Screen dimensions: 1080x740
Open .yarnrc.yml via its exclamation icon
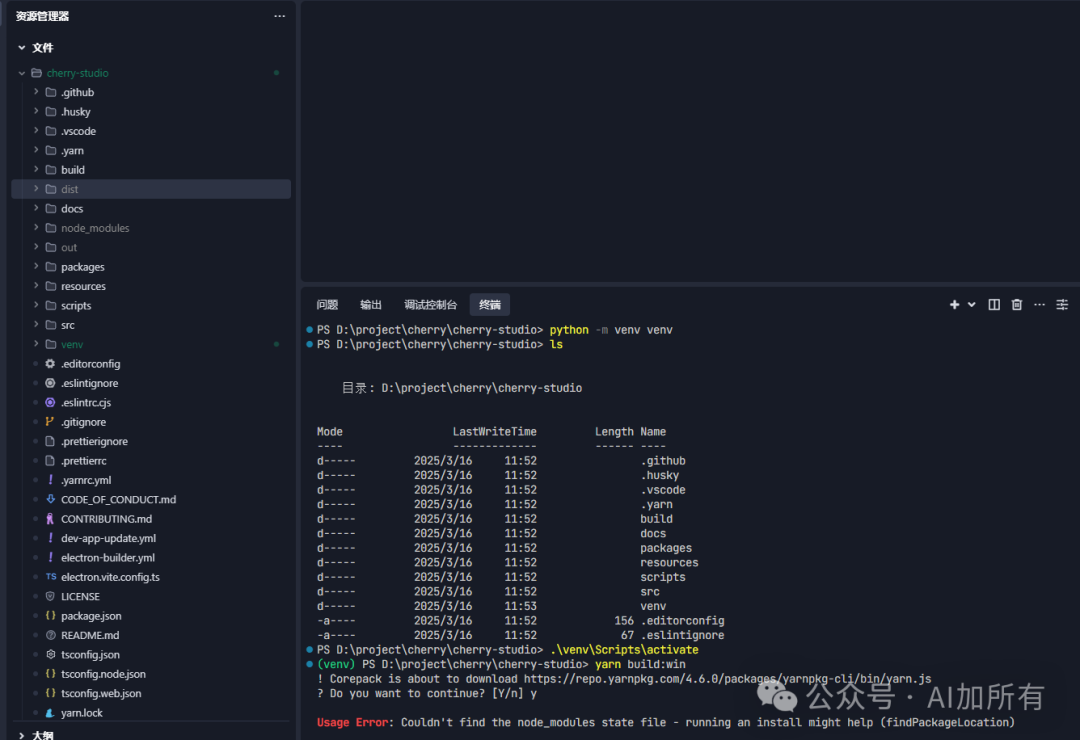[x=50, y=480]
